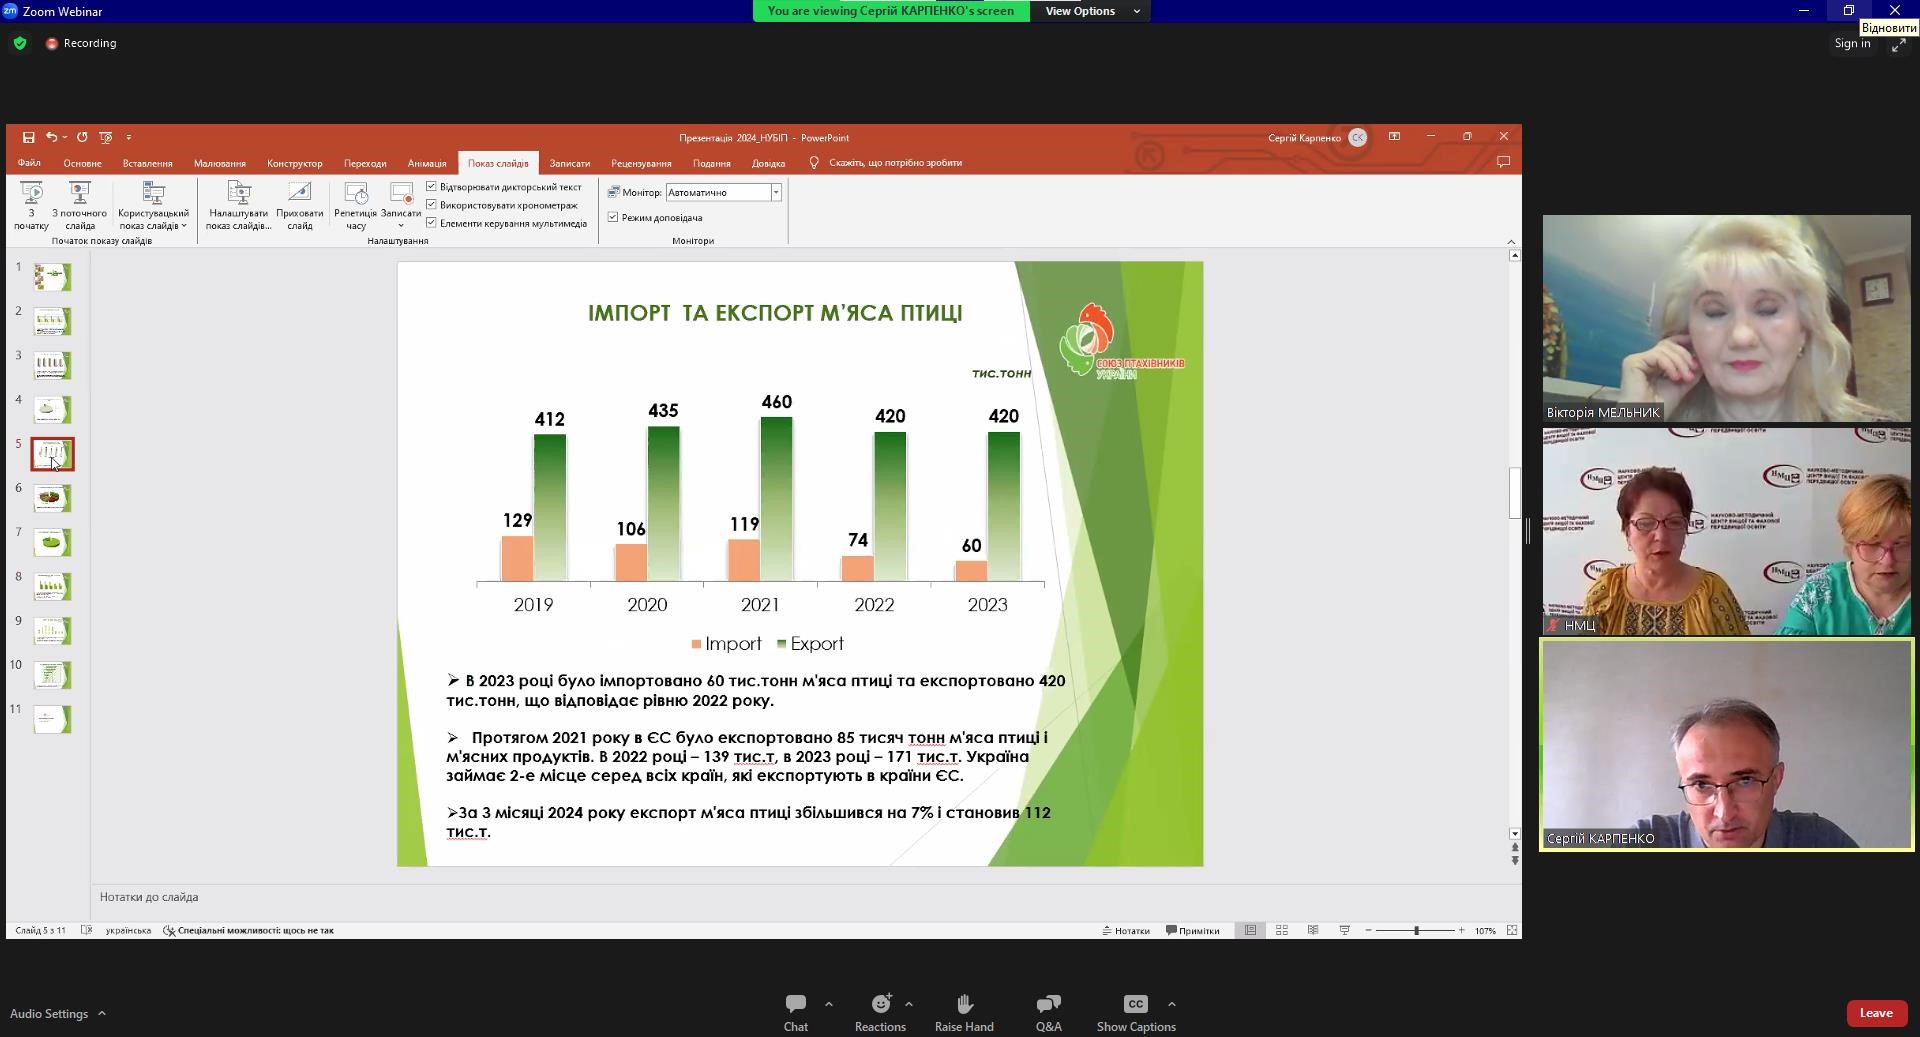
Task: Open Zoom Reactions
Action: pyautogui.click(x=880, y=1013)
